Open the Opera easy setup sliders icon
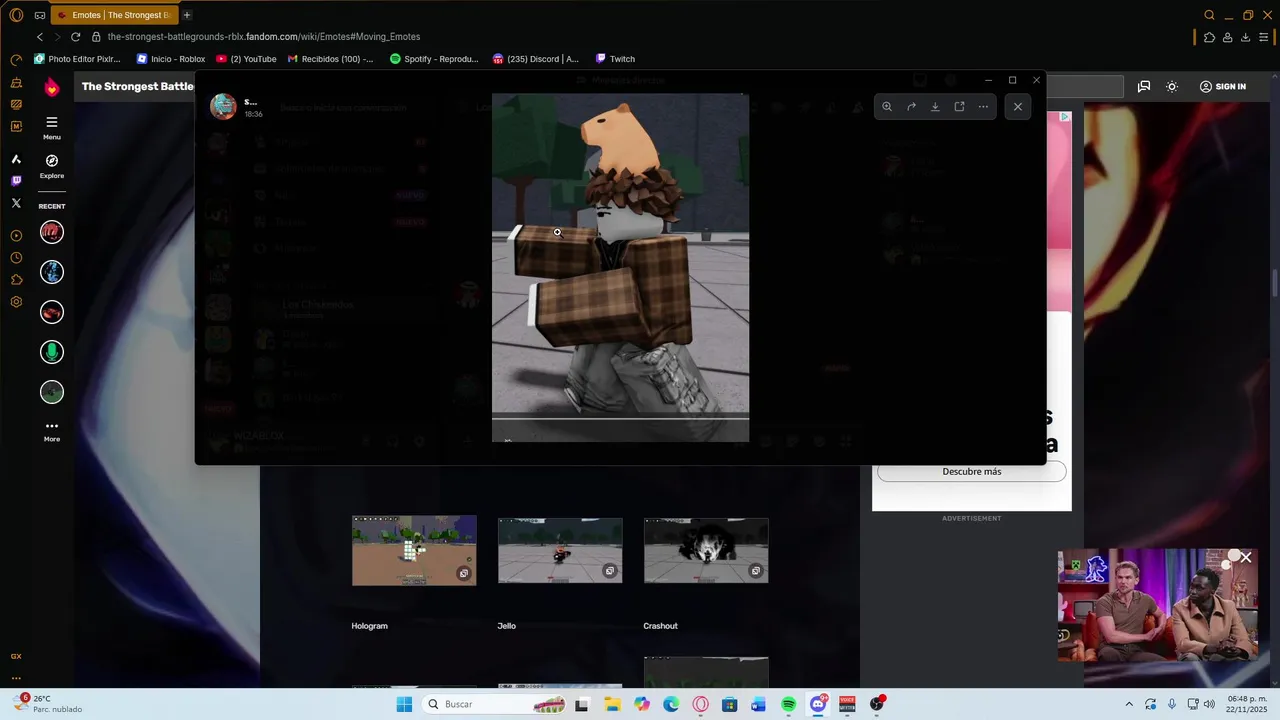This screenshot has height=720, width=1280. click(1263, 37)
